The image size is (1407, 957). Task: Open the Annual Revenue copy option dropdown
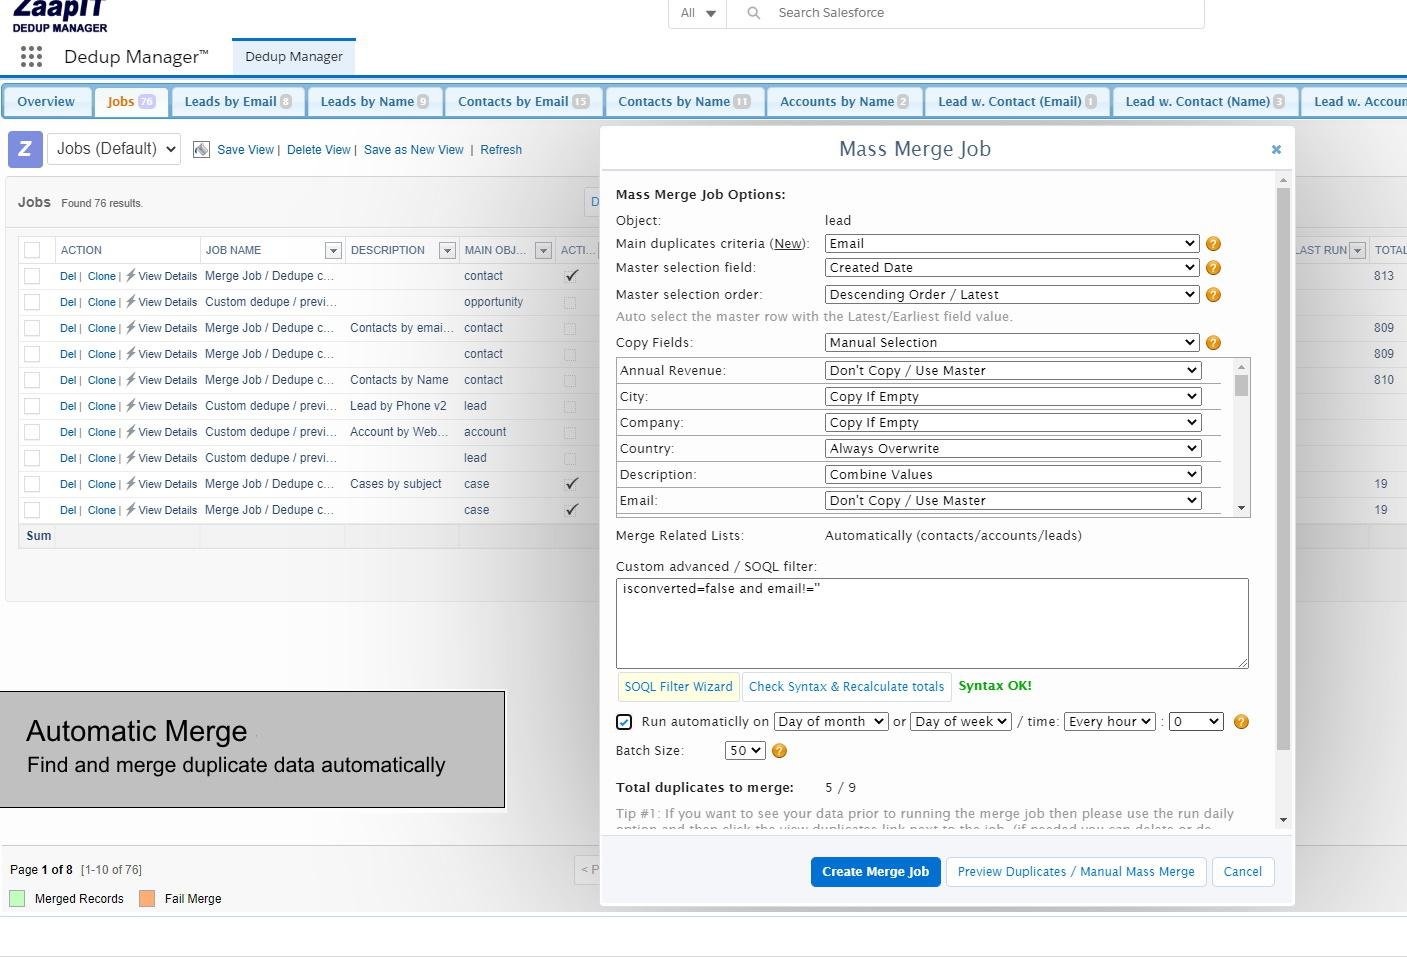[x=1013, y=371]
